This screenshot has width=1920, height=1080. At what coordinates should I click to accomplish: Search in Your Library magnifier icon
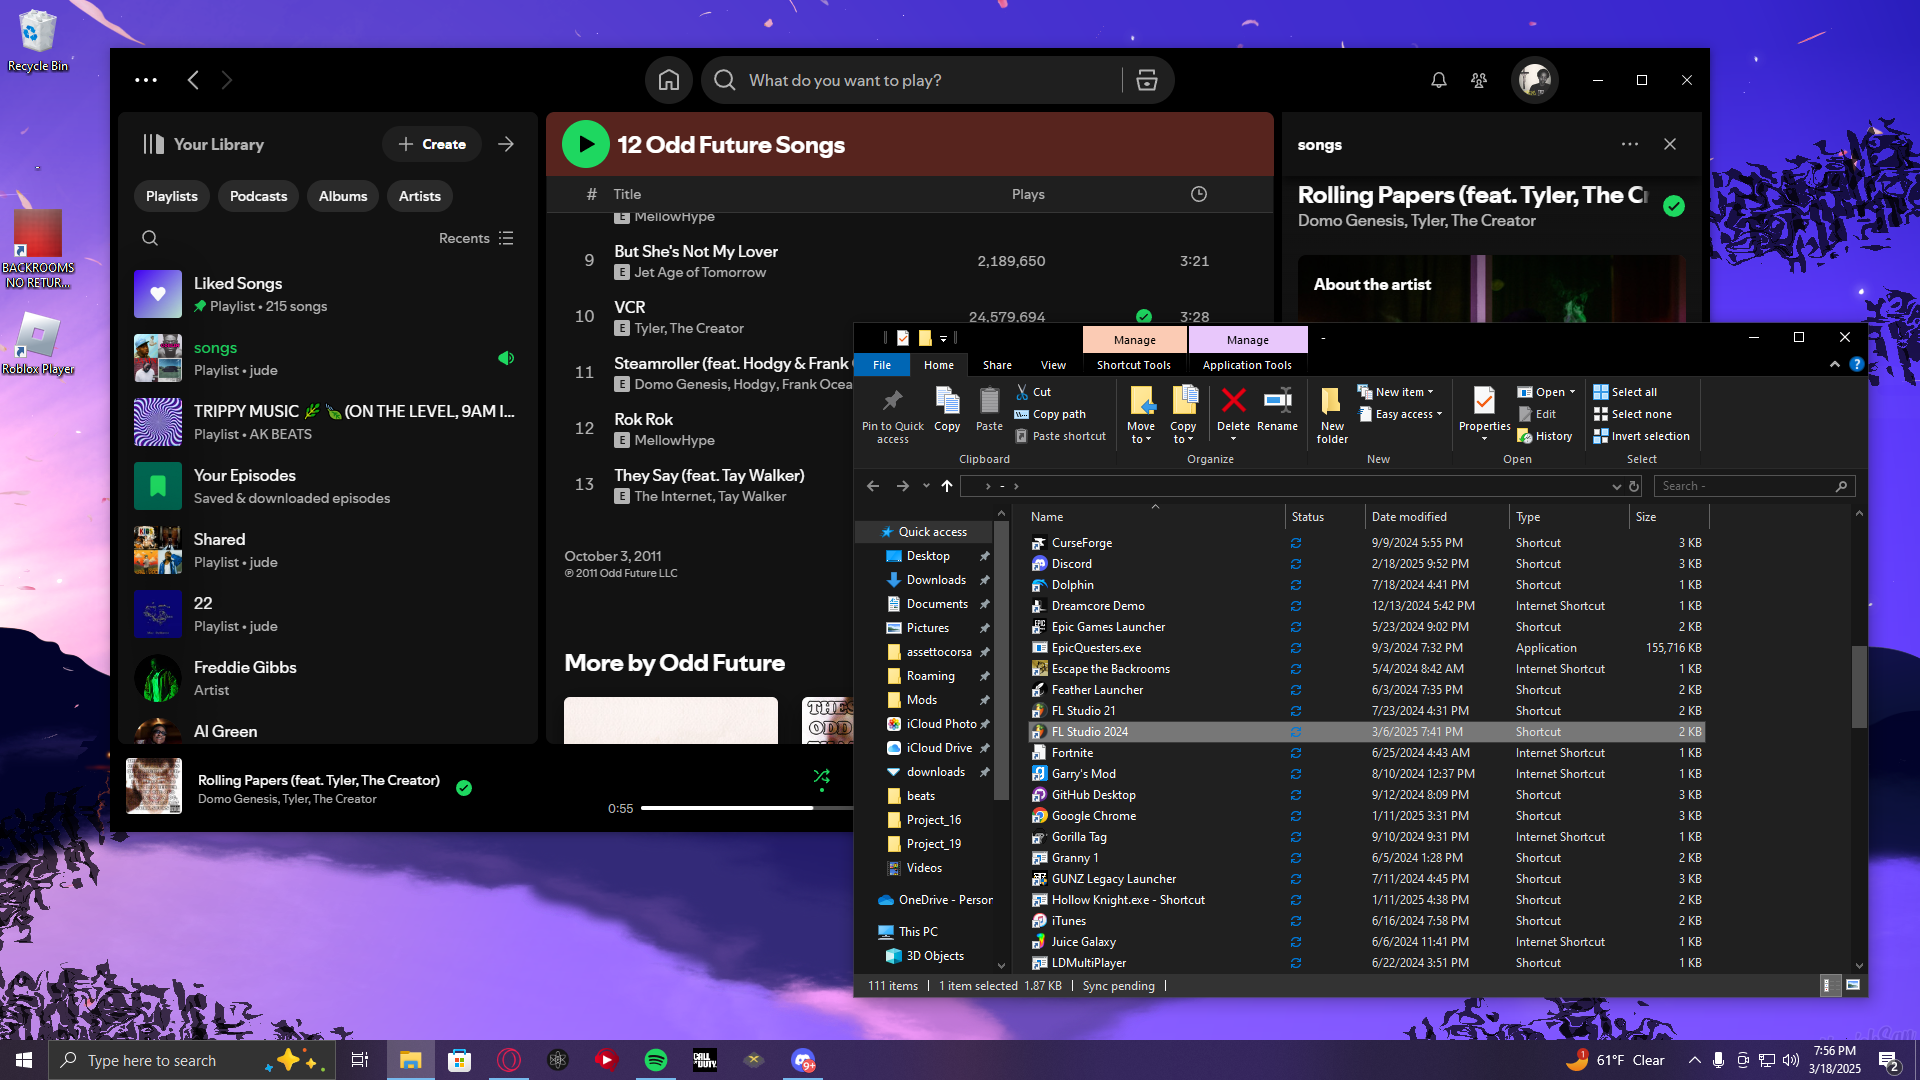[150, 238]
